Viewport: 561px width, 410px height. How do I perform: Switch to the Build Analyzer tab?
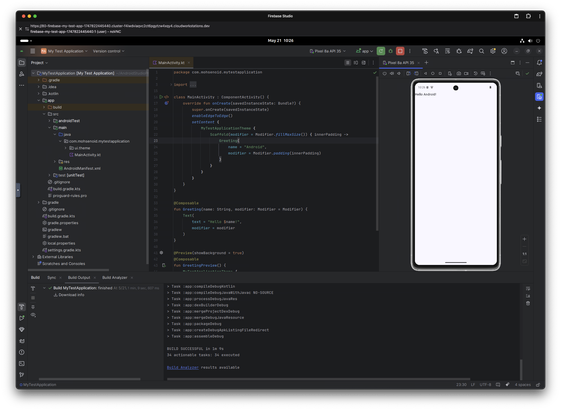(114, 278)
